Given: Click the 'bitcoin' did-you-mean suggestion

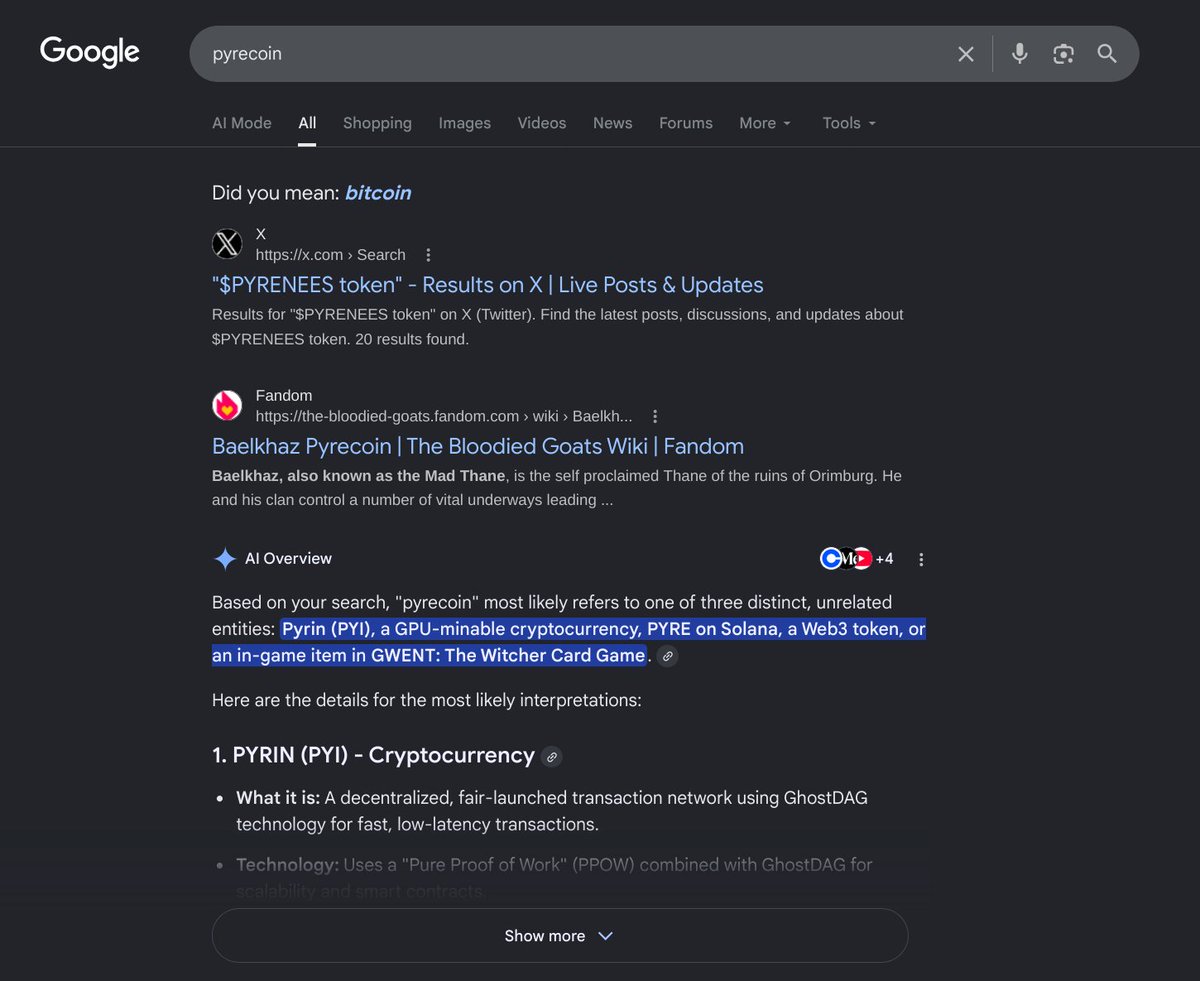Looking at the screenshot, I should point(378,193).
